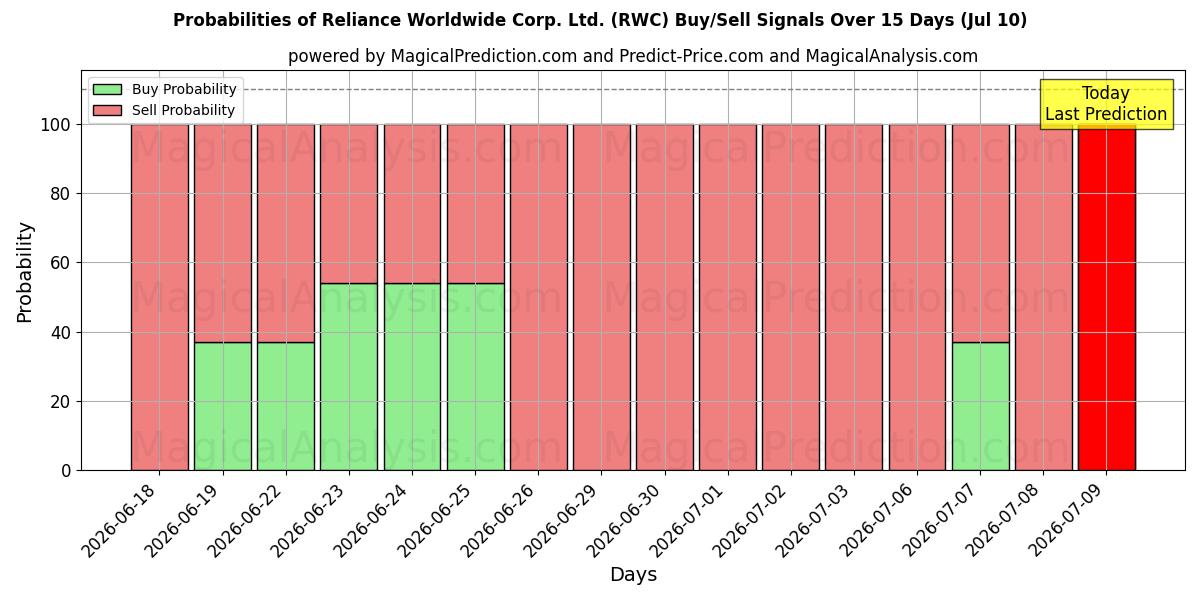Image resolution: width=1200 pixels, height=600 pixels.
Task: Click the sell bar for 2026-06-18
Action: click(x=160, y=297)
